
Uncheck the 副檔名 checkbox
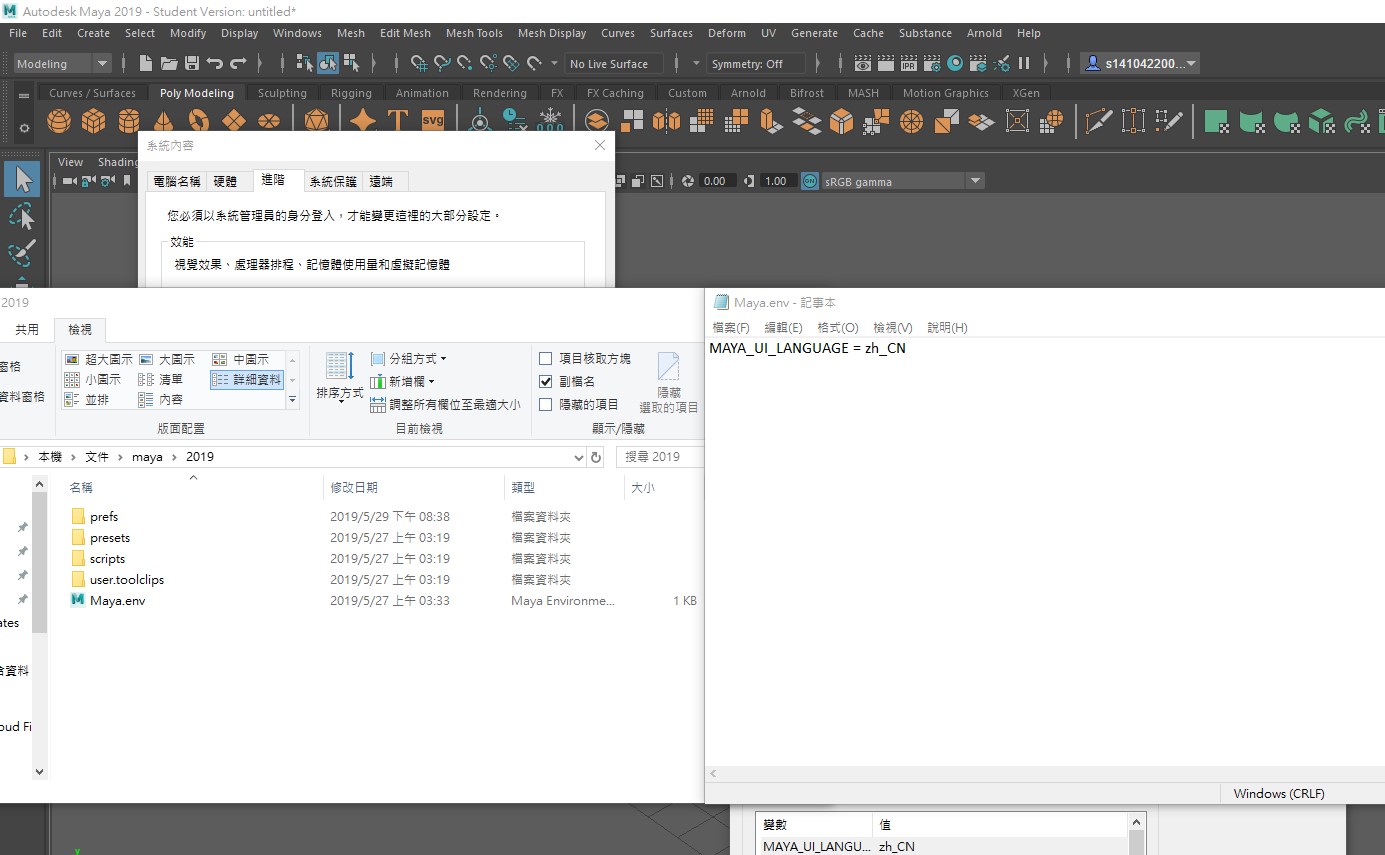point(545,381)
